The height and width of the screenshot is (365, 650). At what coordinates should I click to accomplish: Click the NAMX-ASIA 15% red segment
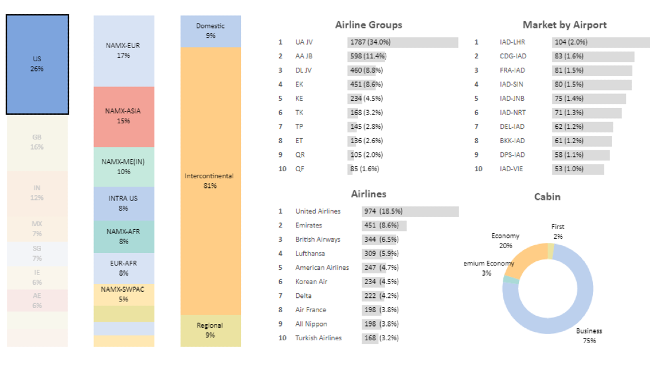click(x=124, y=117)
